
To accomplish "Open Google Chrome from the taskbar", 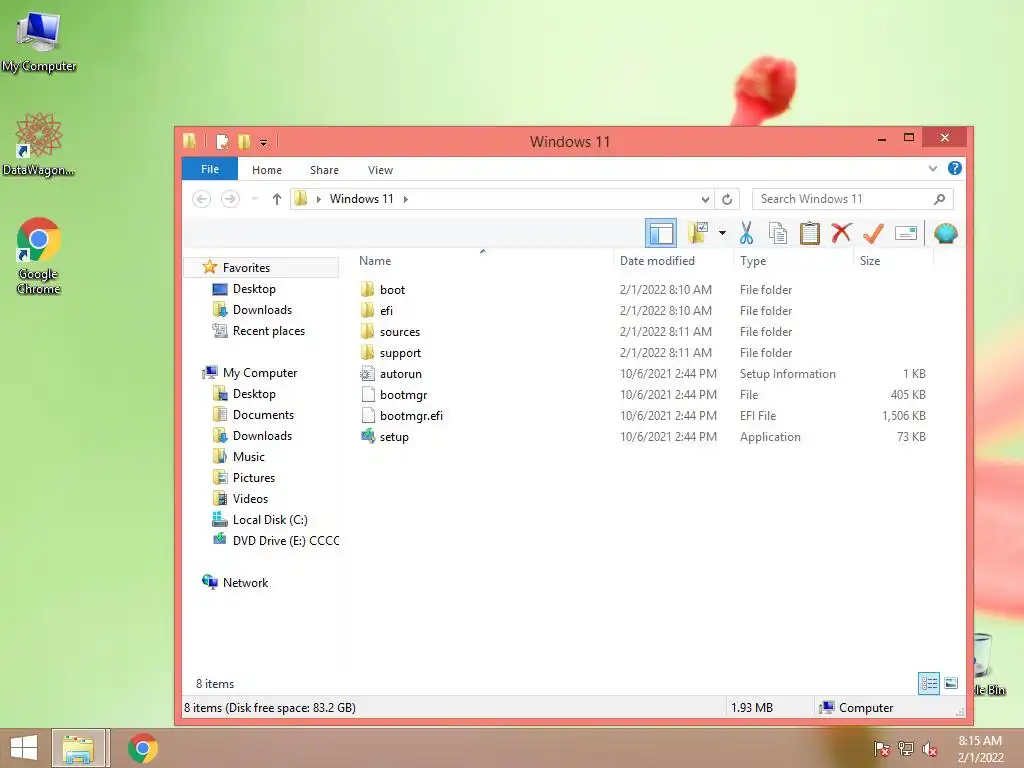I will point(143,748).
